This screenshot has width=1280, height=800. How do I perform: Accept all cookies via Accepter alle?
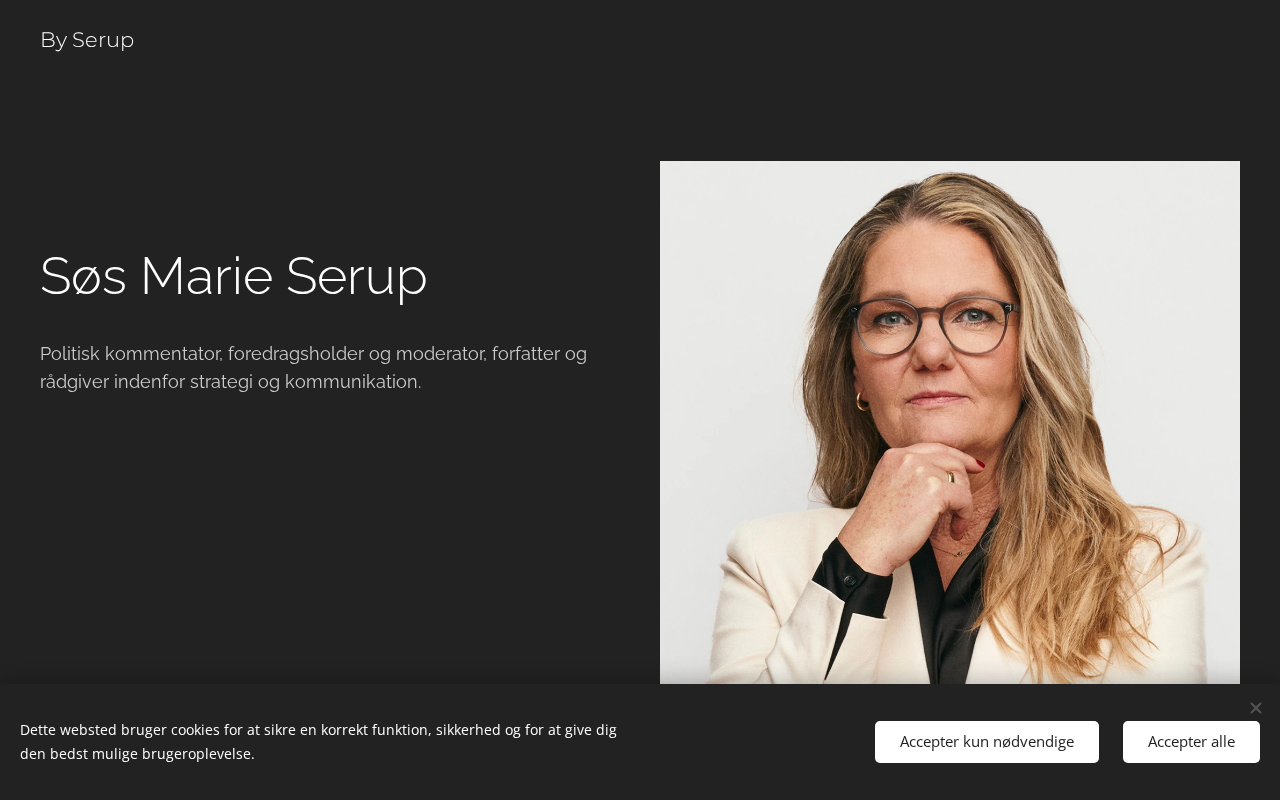(x=1191, y=742)
